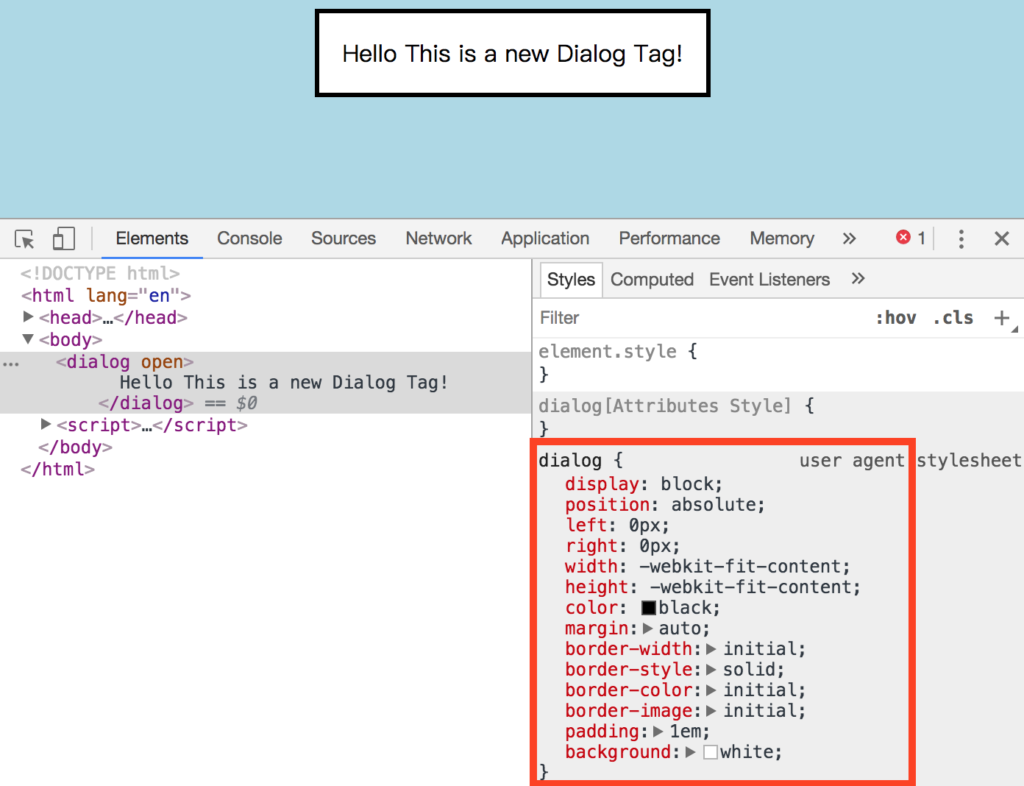The width and height of the screenshot is (1024, 786).
Task: Click the styles Filter input field
Action: tap(600, 318)
